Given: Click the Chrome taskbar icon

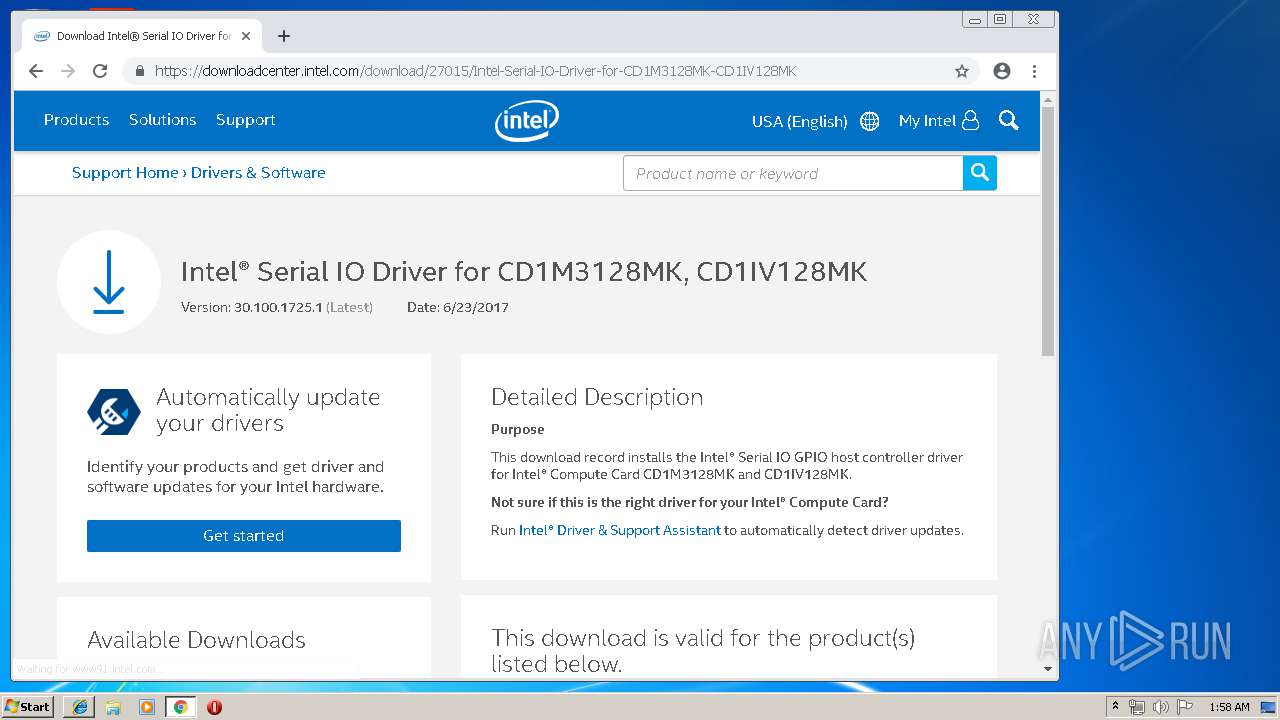Looking at the screenshot, I should [180, 707].
